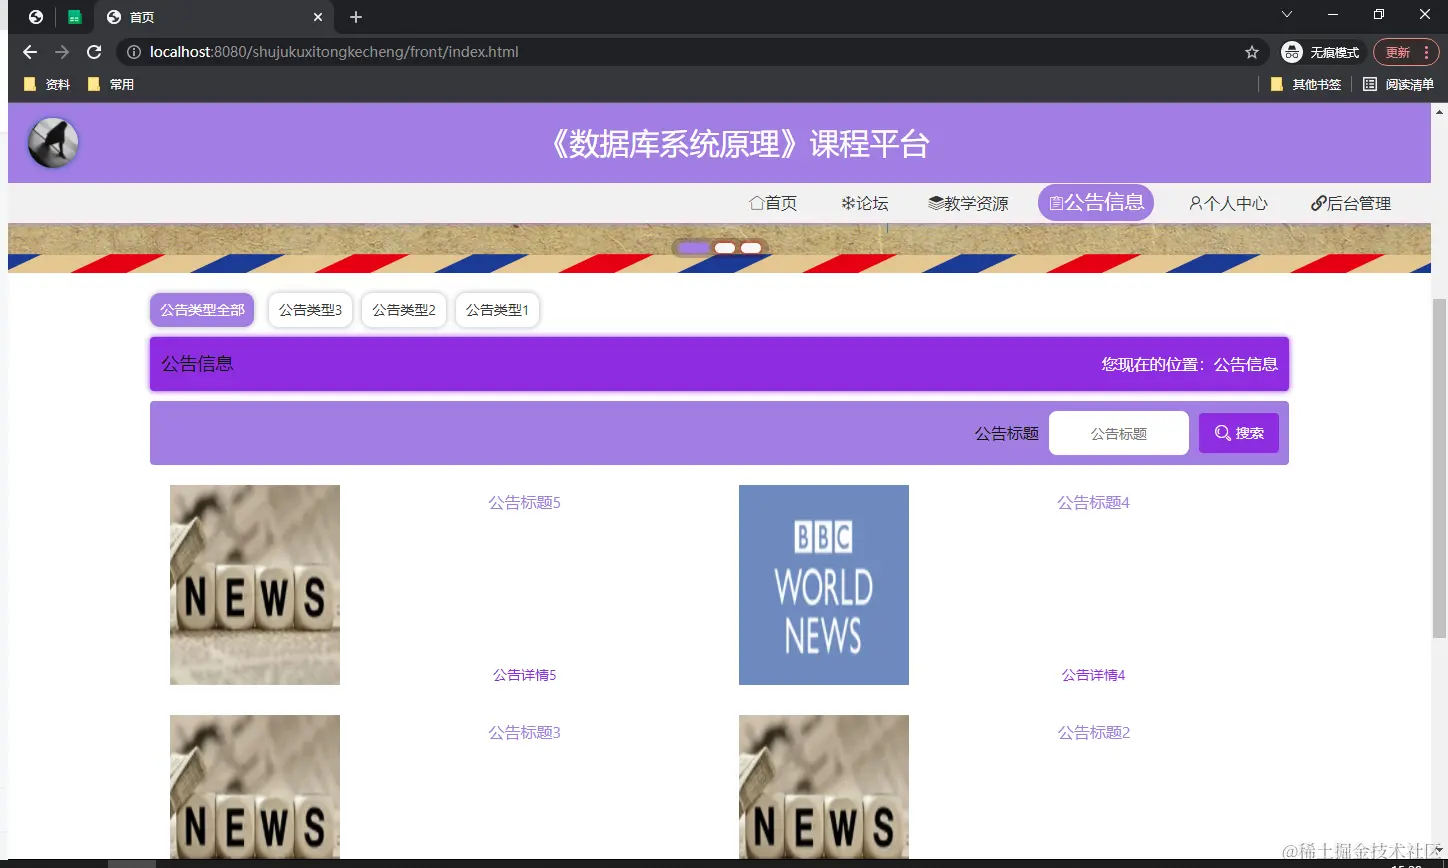This screenshot has height=868, width=1448.
Task: Open a new tab with plus icon
Action: coord(356,17)
